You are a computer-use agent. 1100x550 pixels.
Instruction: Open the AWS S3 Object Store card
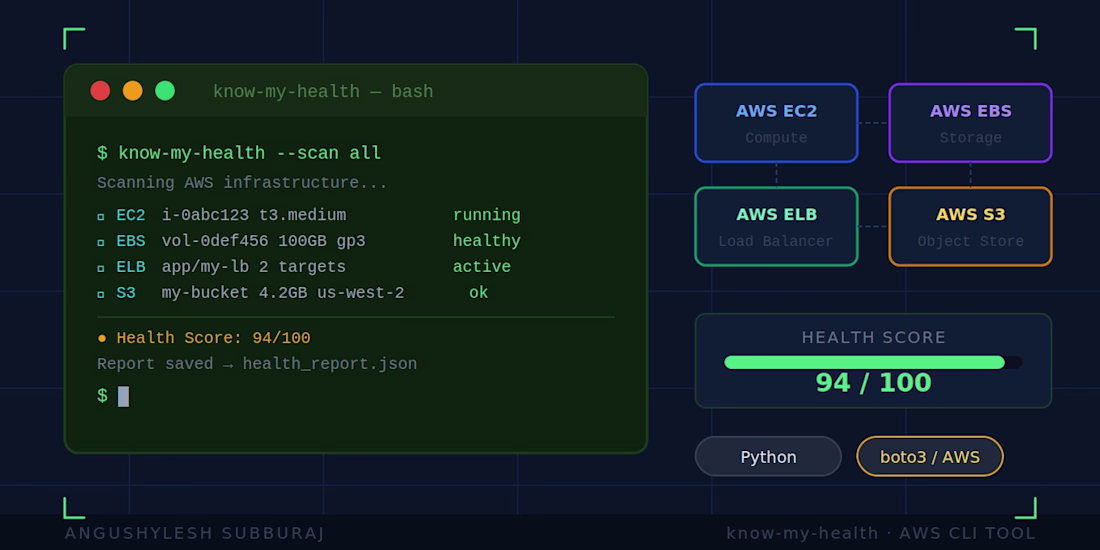tap(970, 227)
